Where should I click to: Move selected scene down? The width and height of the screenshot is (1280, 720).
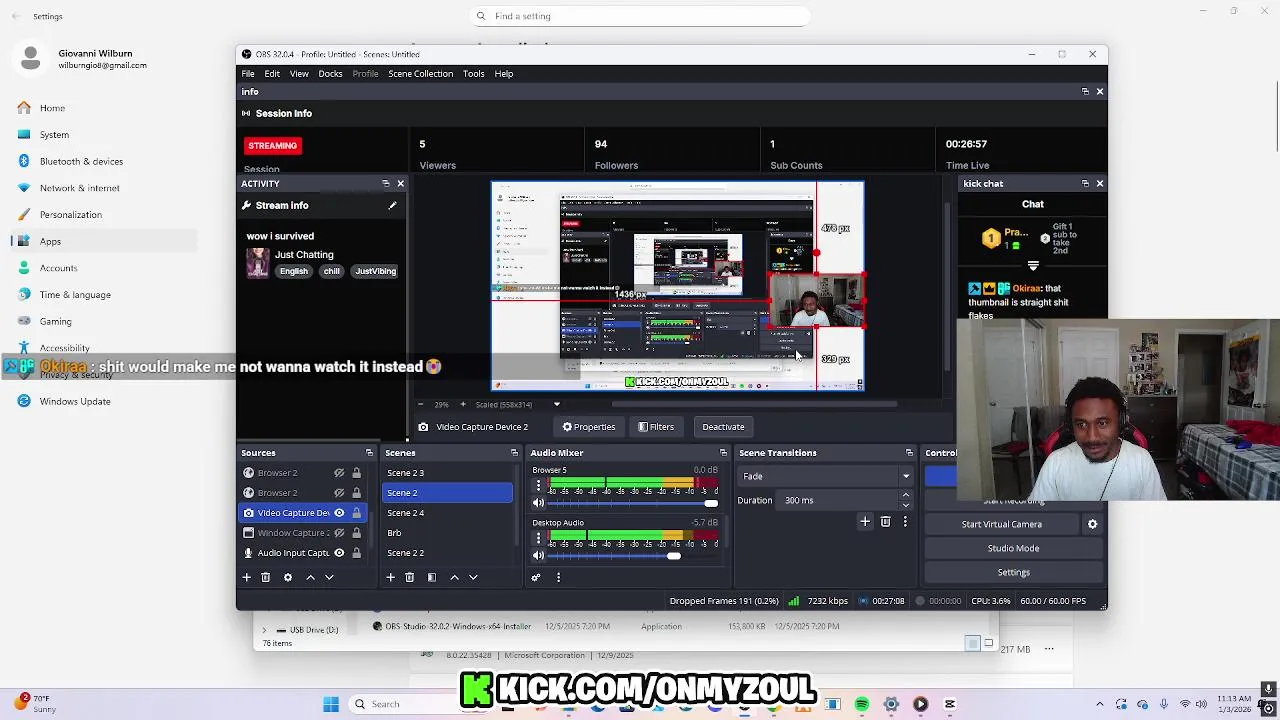coord(473,577)
